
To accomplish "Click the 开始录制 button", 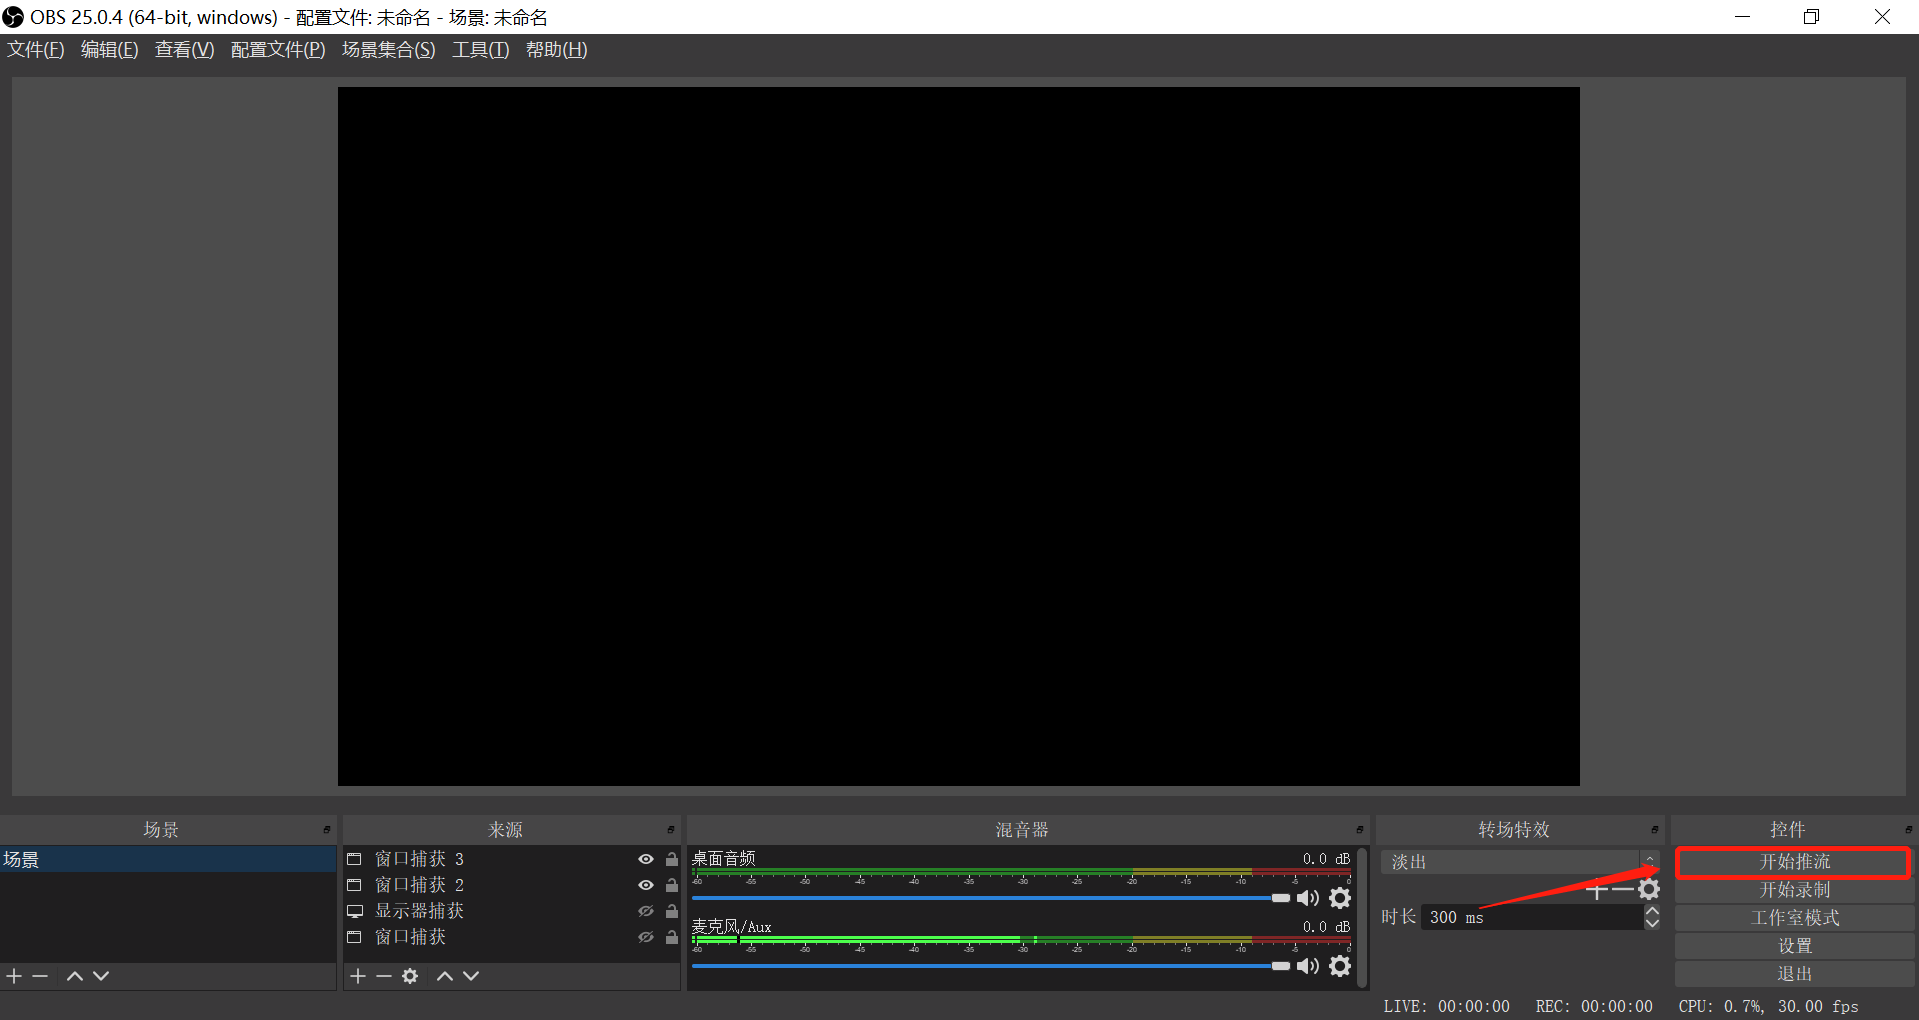I will 1795,890.
